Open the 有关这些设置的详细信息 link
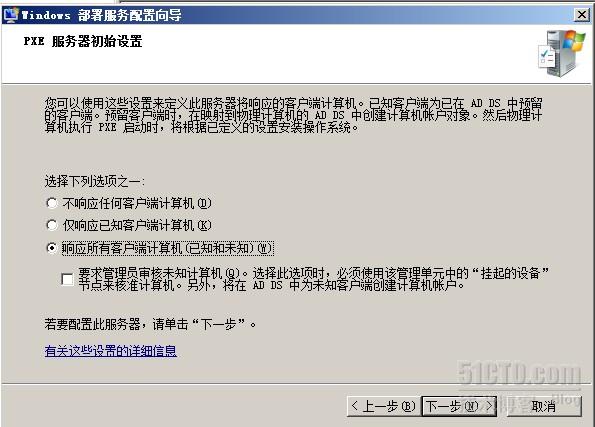Screen dimensions: 595x427 (110, 350)
